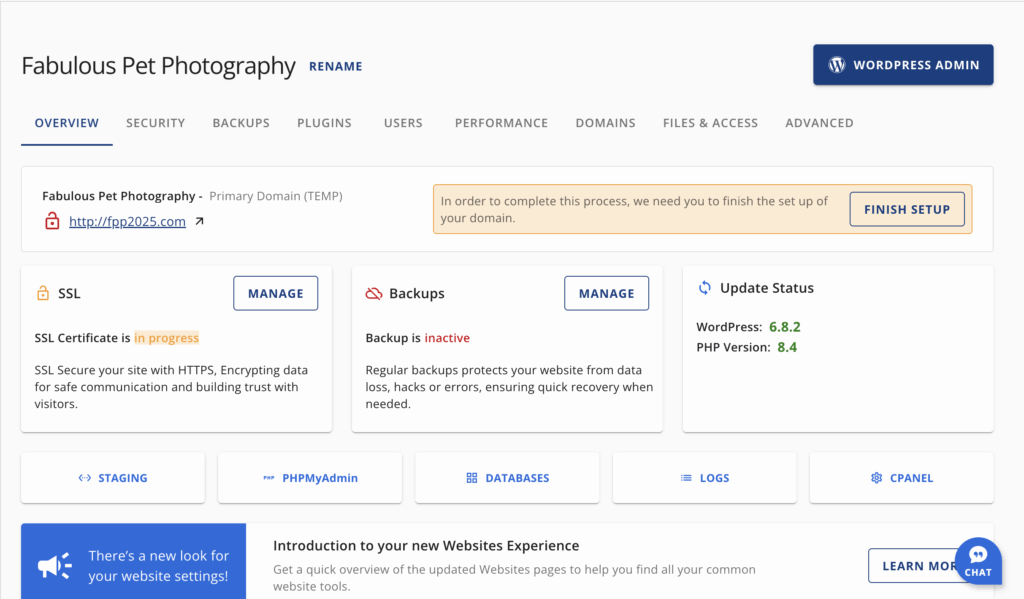Launch PHPMyAdmin shortcut
Image resolution: width=1024 pixels, height=599 pixels.
coord(310,478)
